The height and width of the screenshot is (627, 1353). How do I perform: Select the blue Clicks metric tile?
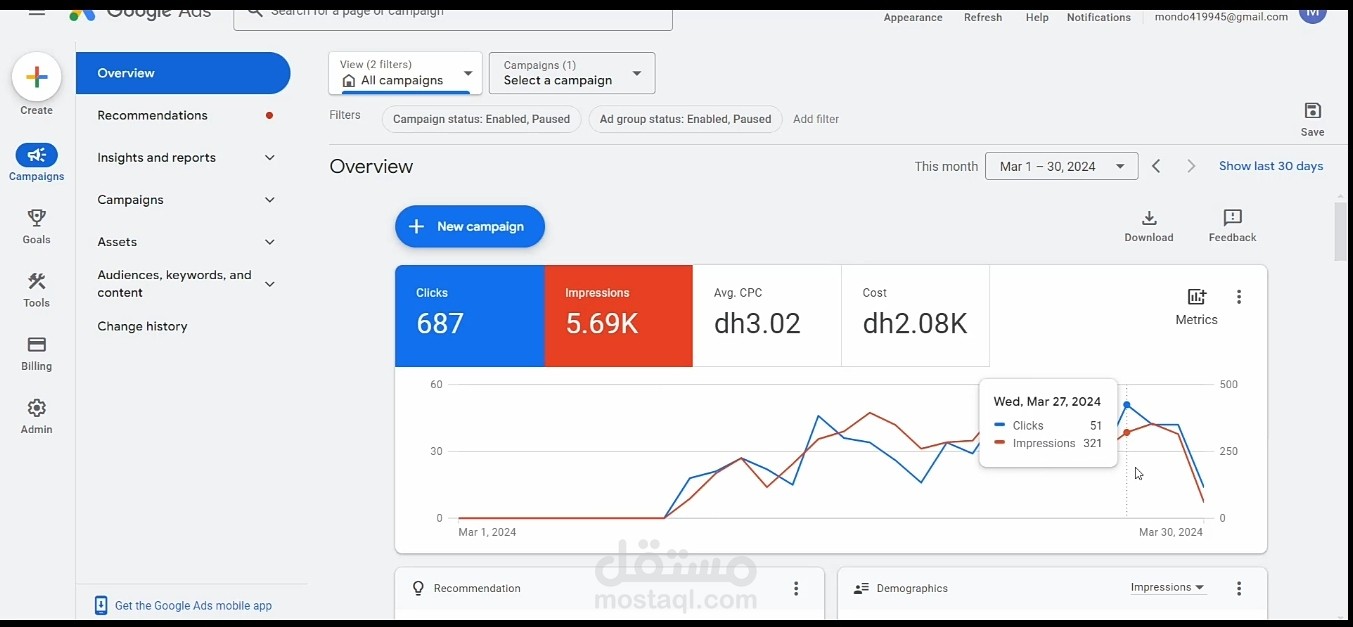pyautogui.click(x=470, y=316)
